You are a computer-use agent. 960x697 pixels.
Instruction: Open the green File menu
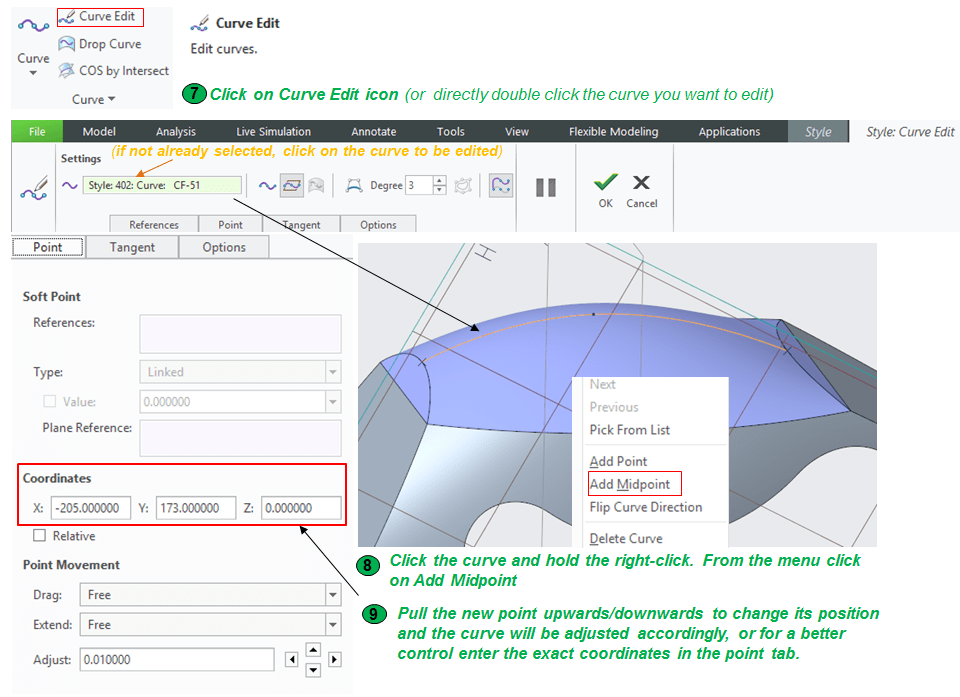tap(37, 131)
